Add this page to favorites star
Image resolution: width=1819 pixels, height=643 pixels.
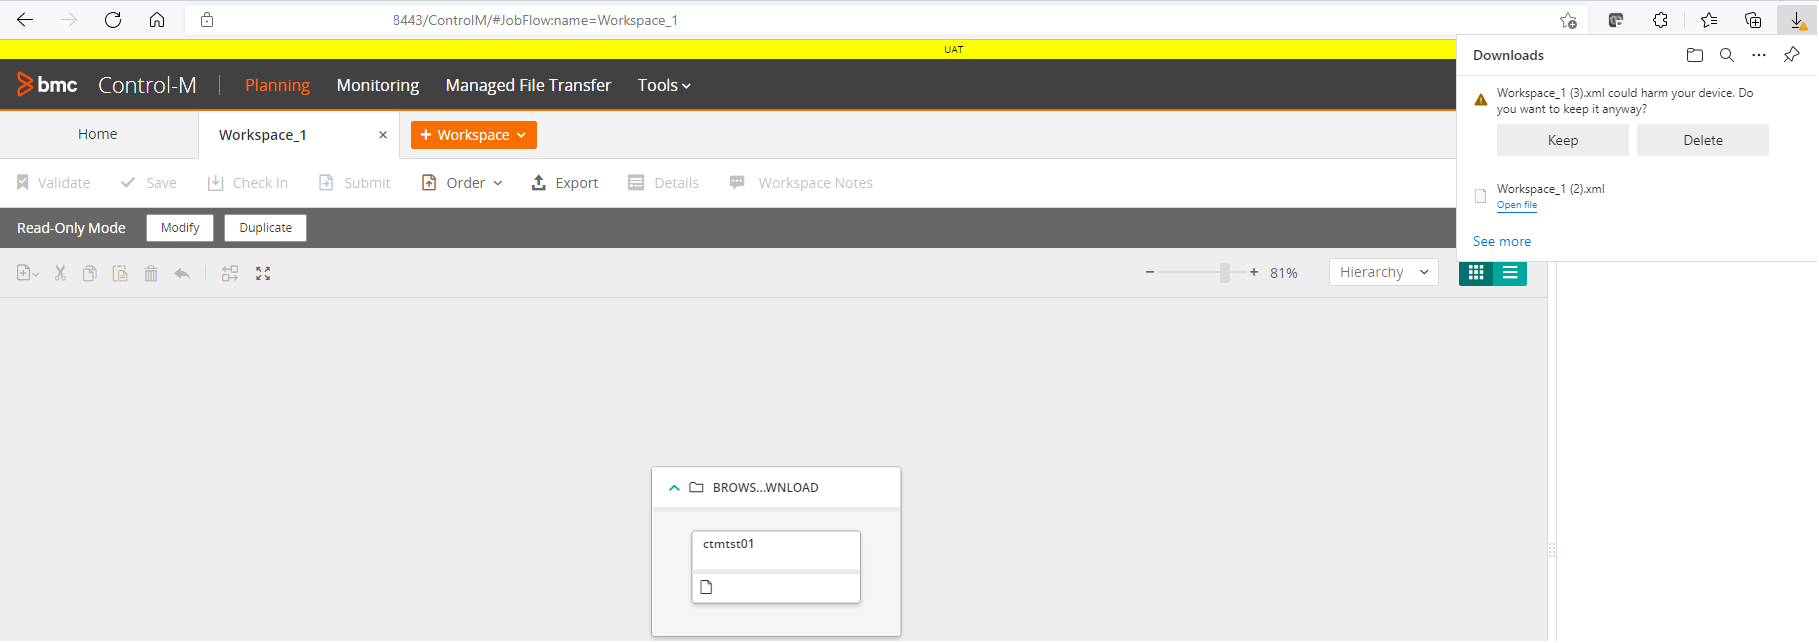point(1568,20)
